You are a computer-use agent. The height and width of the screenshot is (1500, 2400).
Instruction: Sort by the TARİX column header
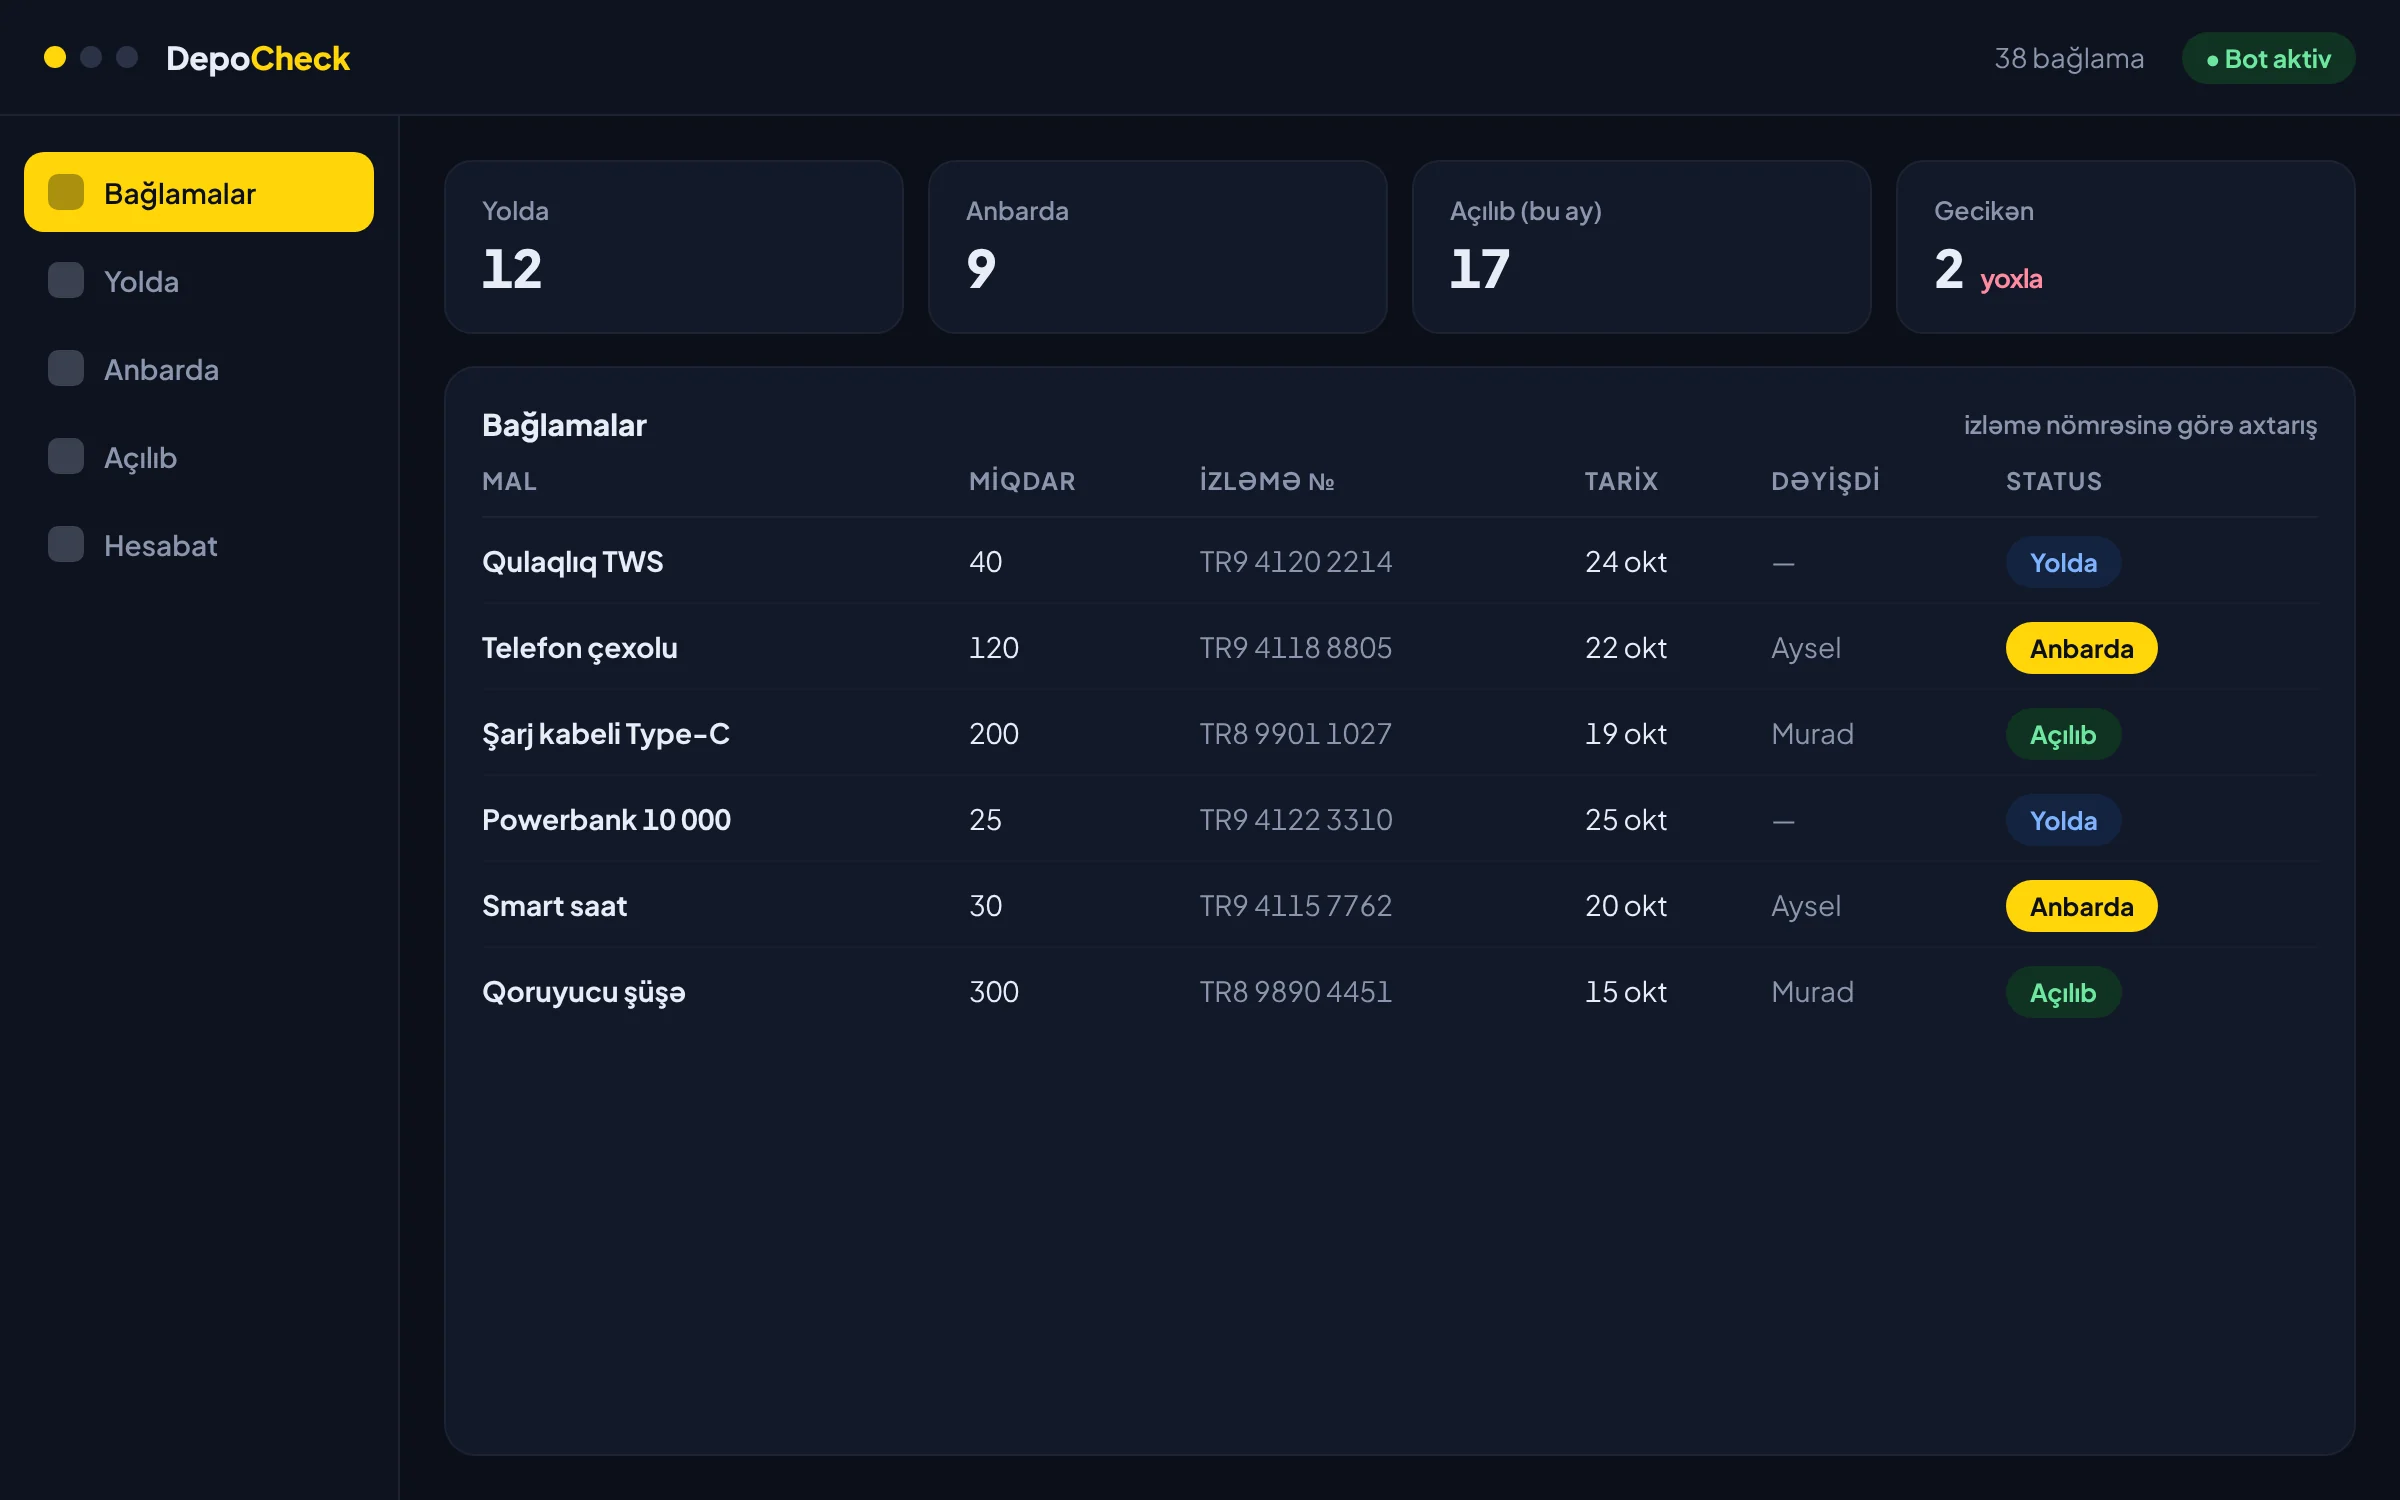point(1621,481)
